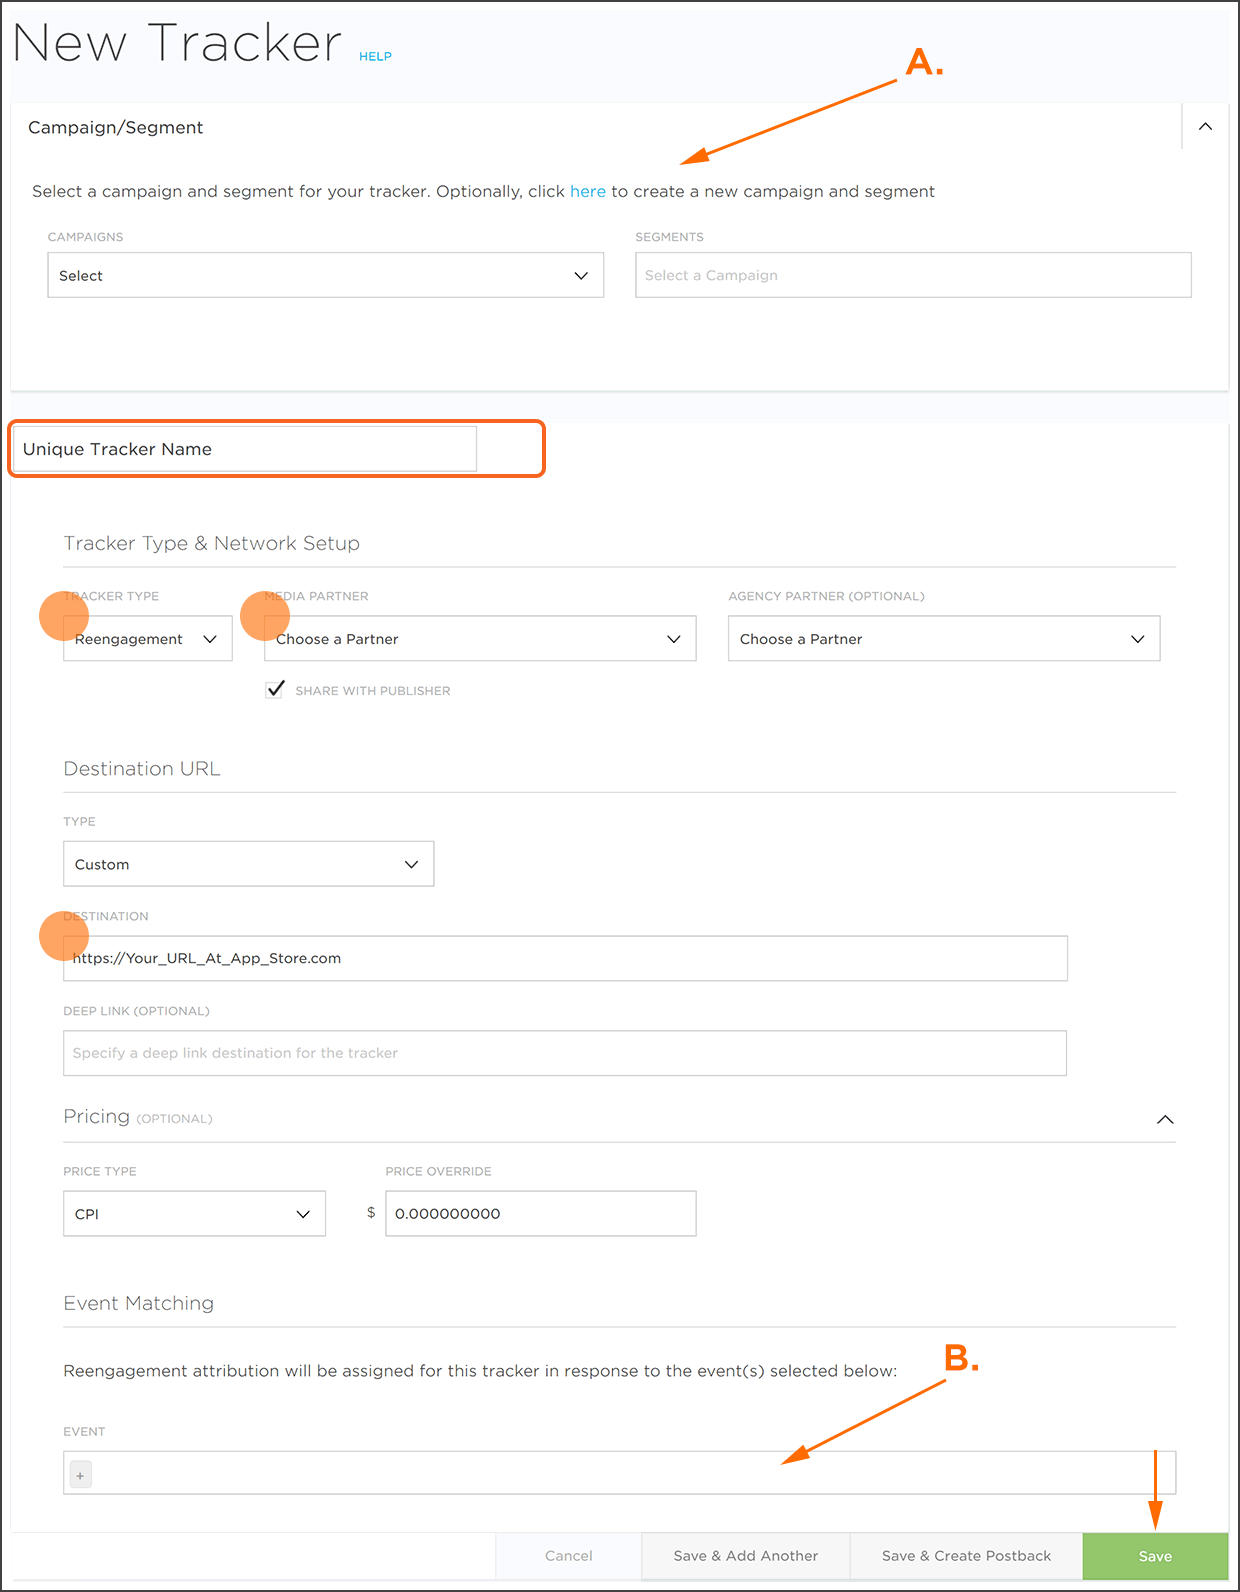
Task: Open the Price Type dropdown
Action: pos(194,1214)
